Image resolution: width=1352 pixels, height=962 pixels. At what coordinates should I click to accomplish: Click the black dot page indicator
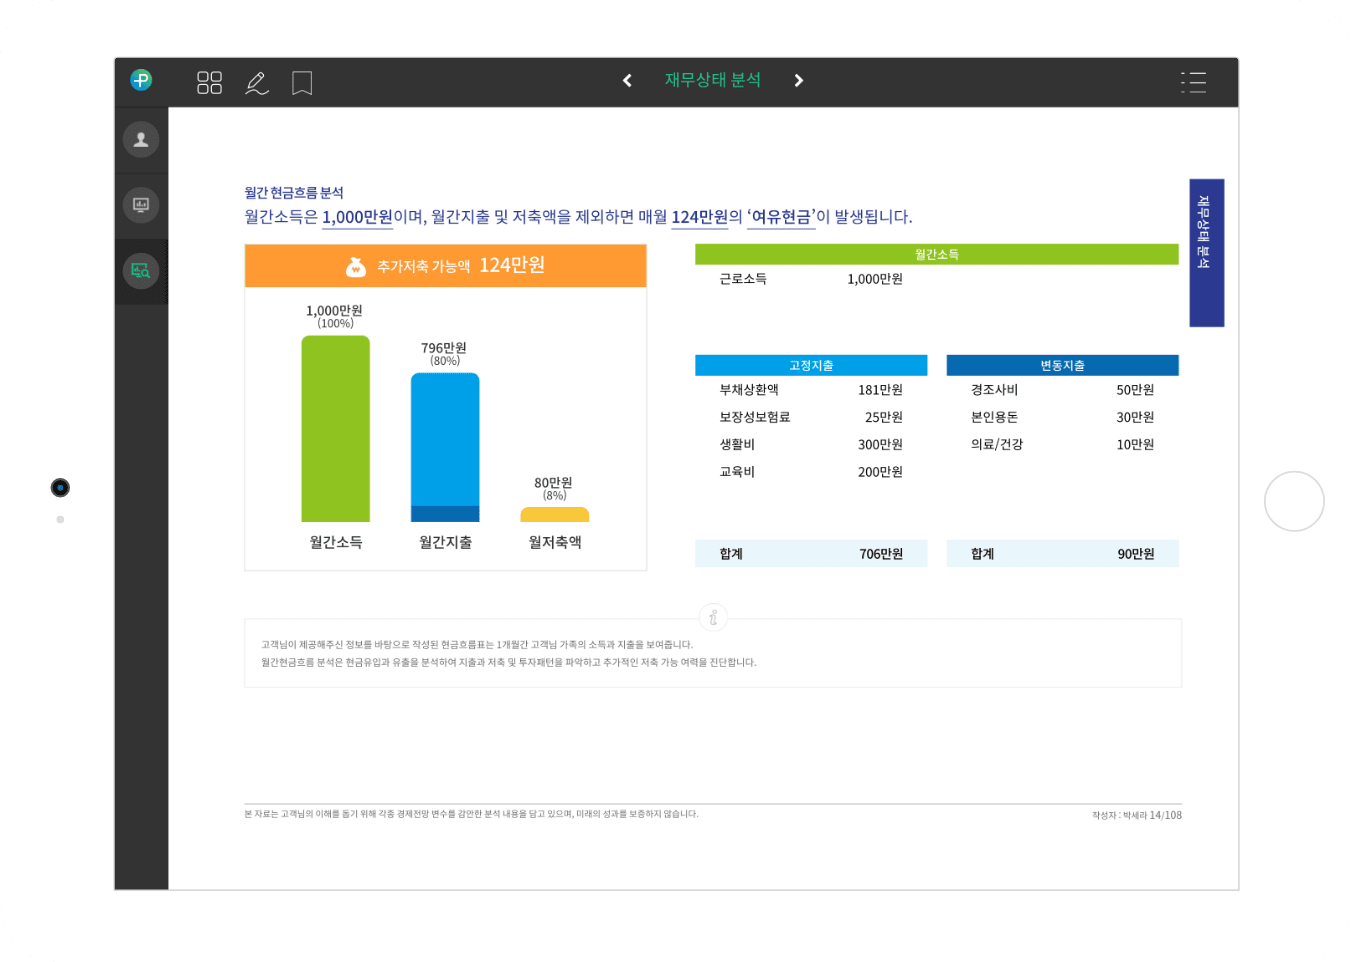[60, 488]
